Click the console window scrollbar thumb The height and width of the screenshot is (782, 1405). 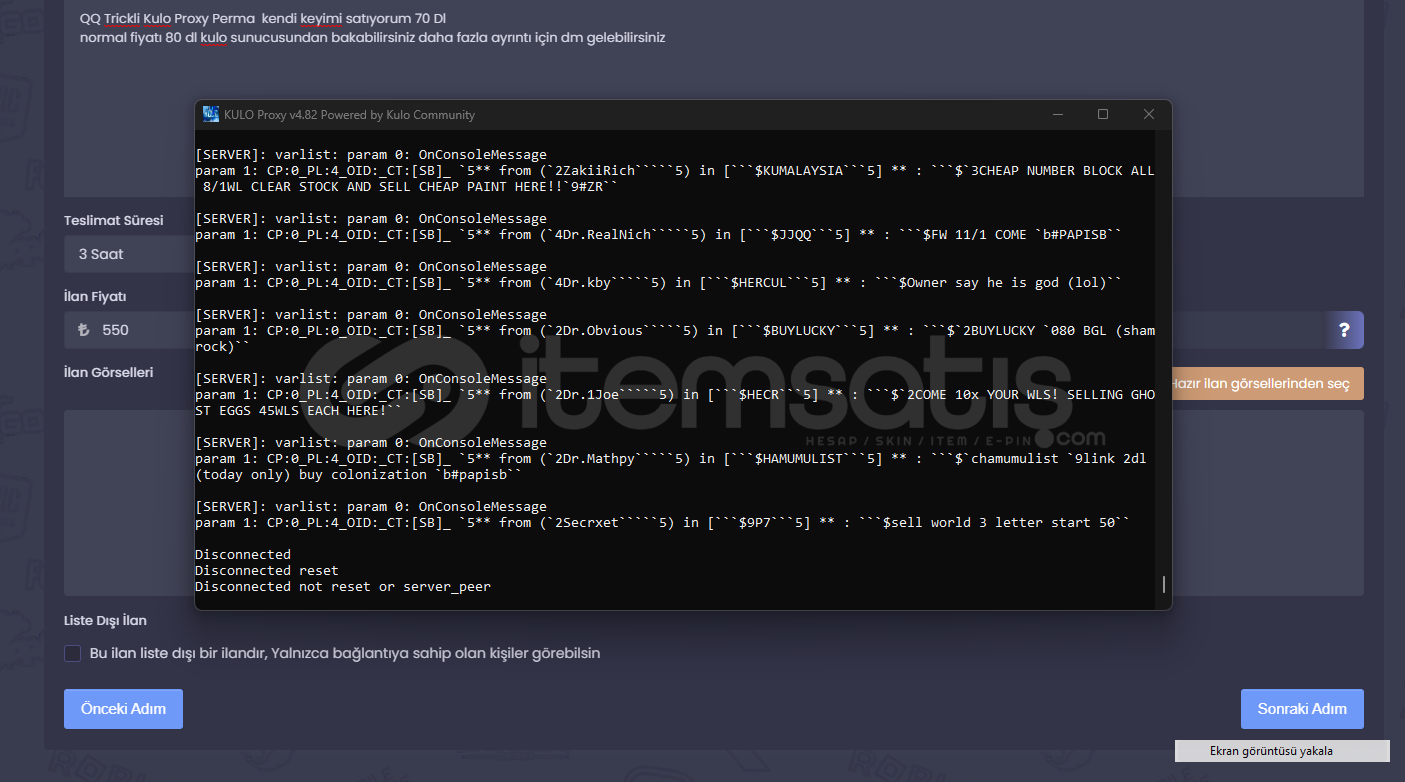(x=1163, y=584)
